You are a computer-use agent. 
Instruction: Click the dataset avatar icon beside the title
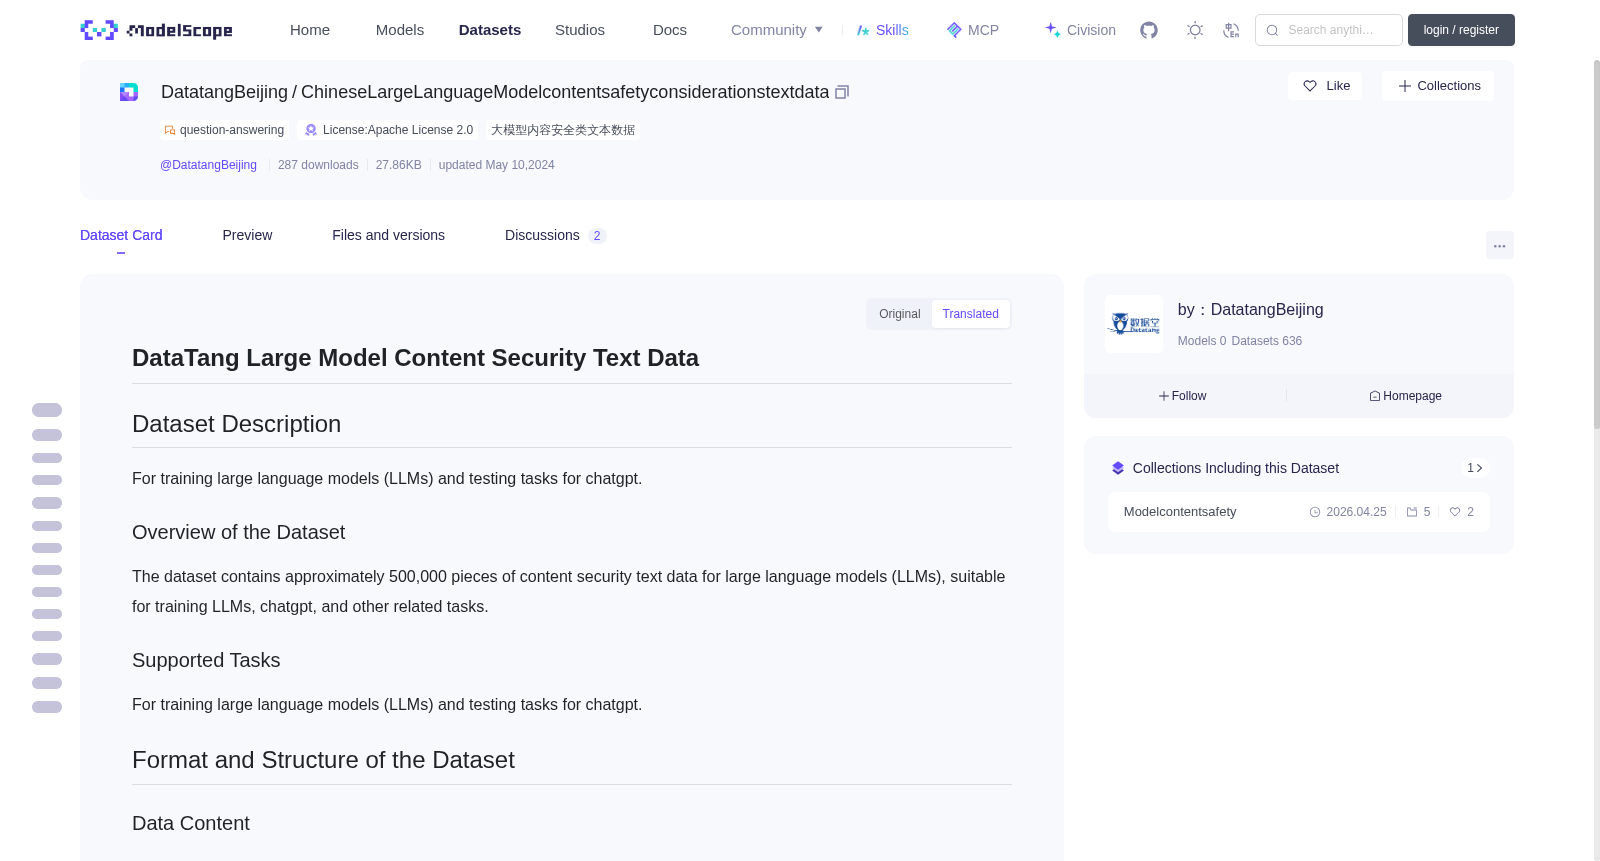tap(129, 92)
